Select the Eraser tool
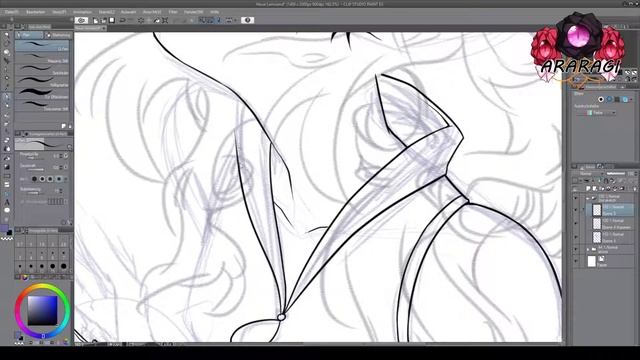Screen dimensions: 640x360 pos(7,140)
